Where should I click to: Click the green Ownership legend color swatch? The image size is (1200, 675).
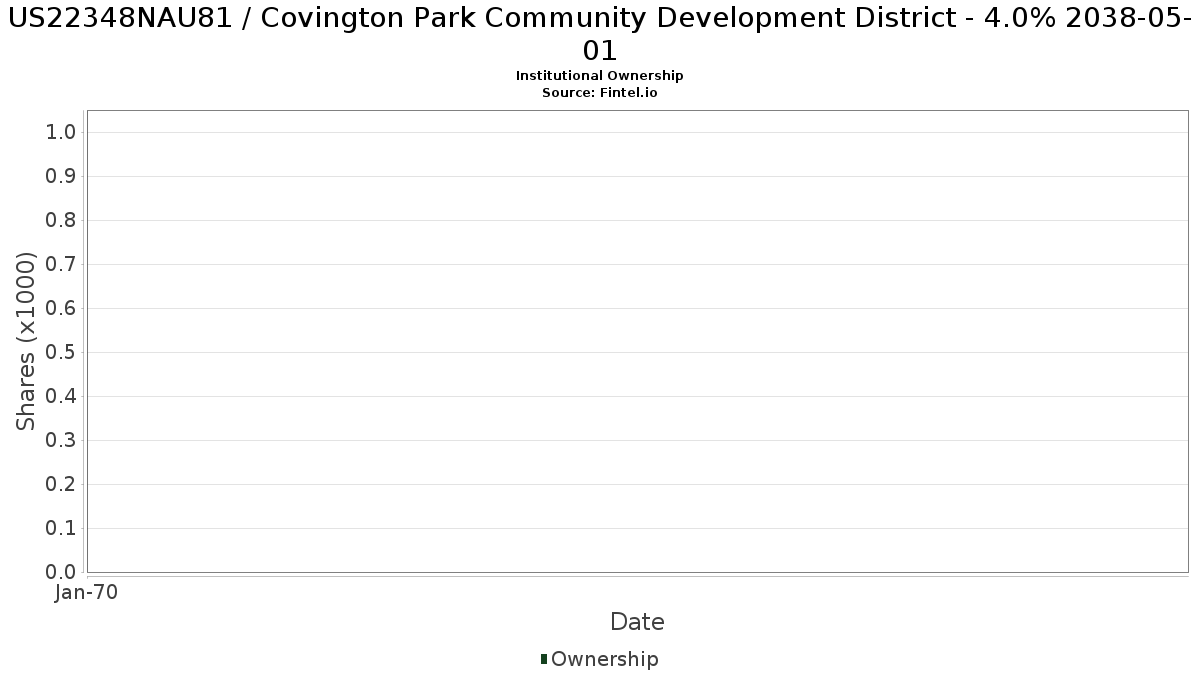point(544,659)
